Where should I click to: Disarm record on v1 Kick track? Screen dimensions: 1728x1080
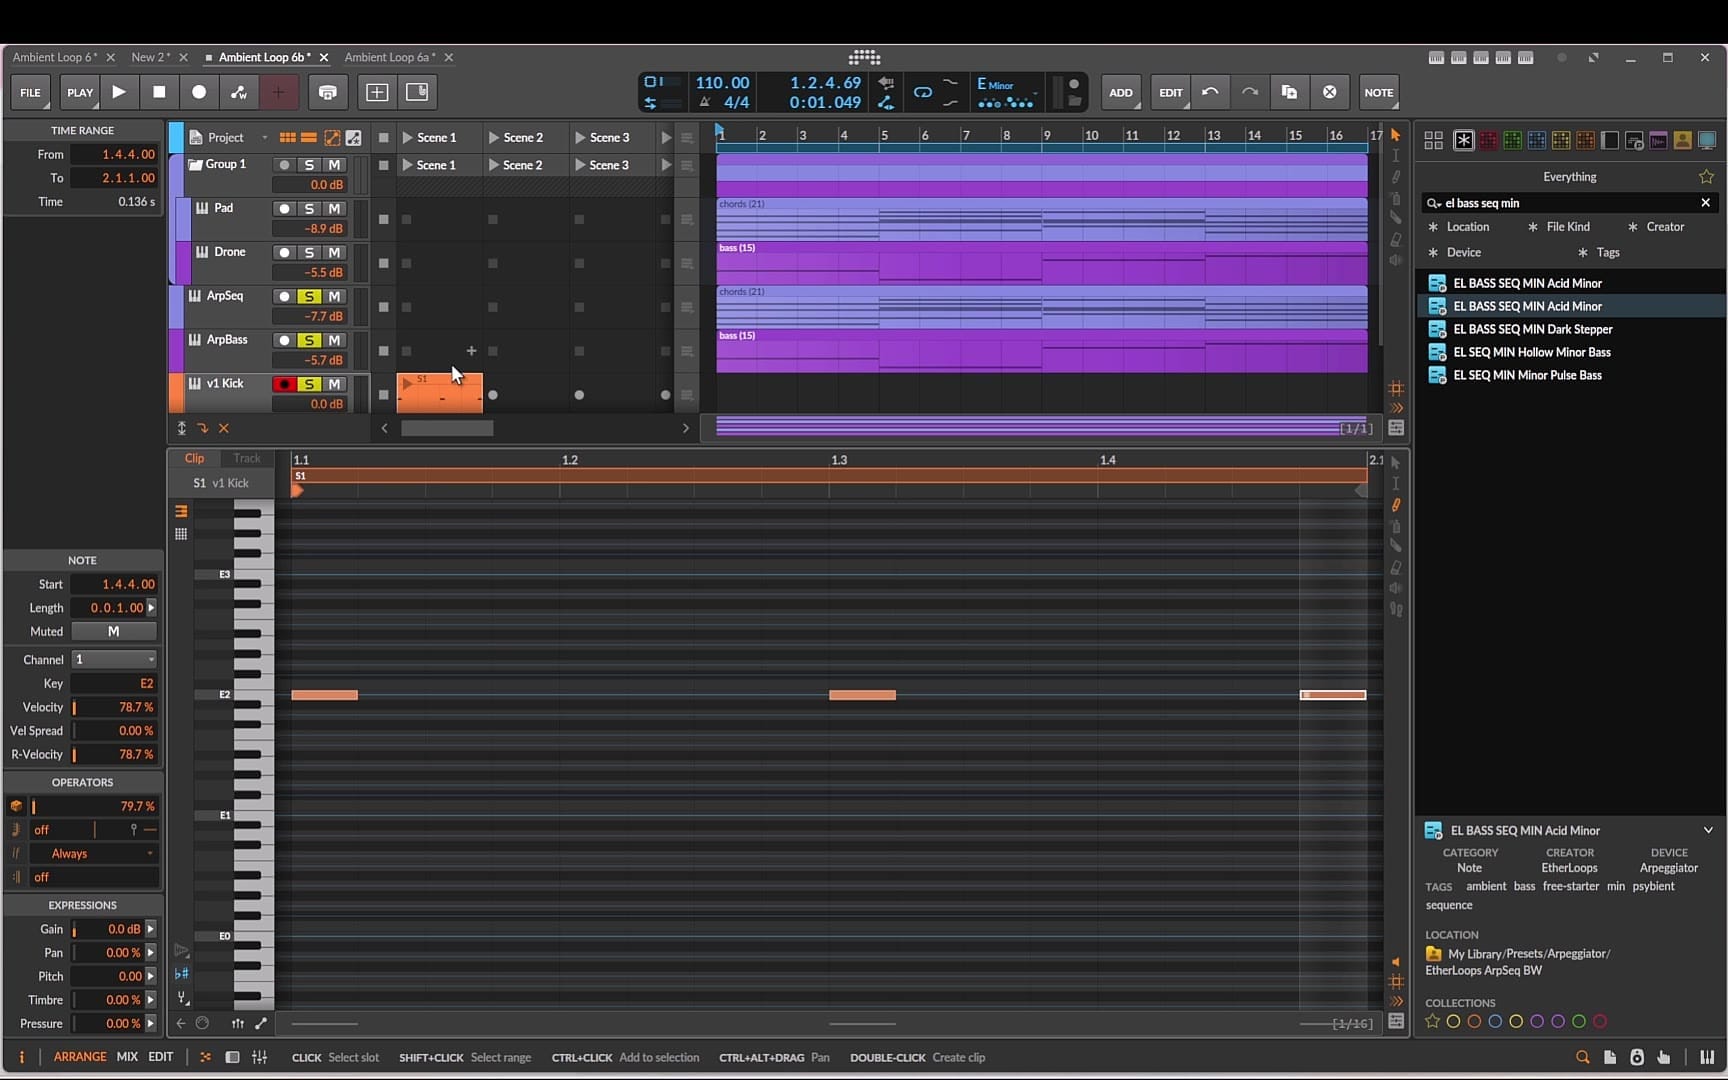click(285, 384)
